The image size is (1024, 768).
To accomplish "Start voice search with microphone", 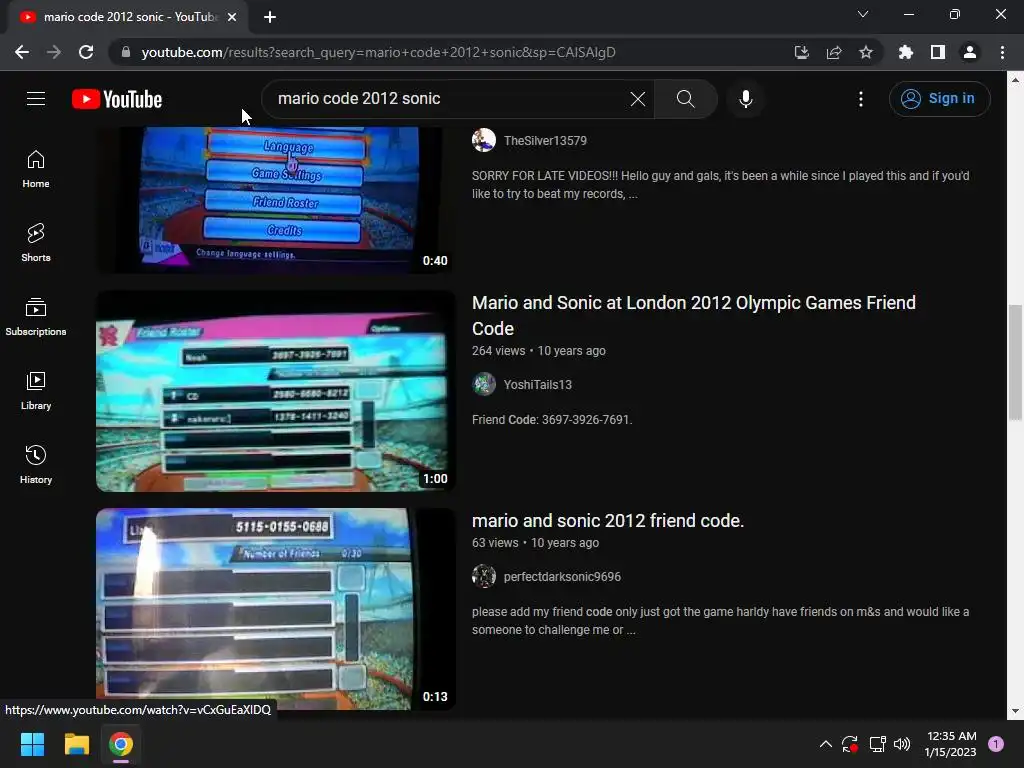I will pyautogui.click(x=745, y=99).
